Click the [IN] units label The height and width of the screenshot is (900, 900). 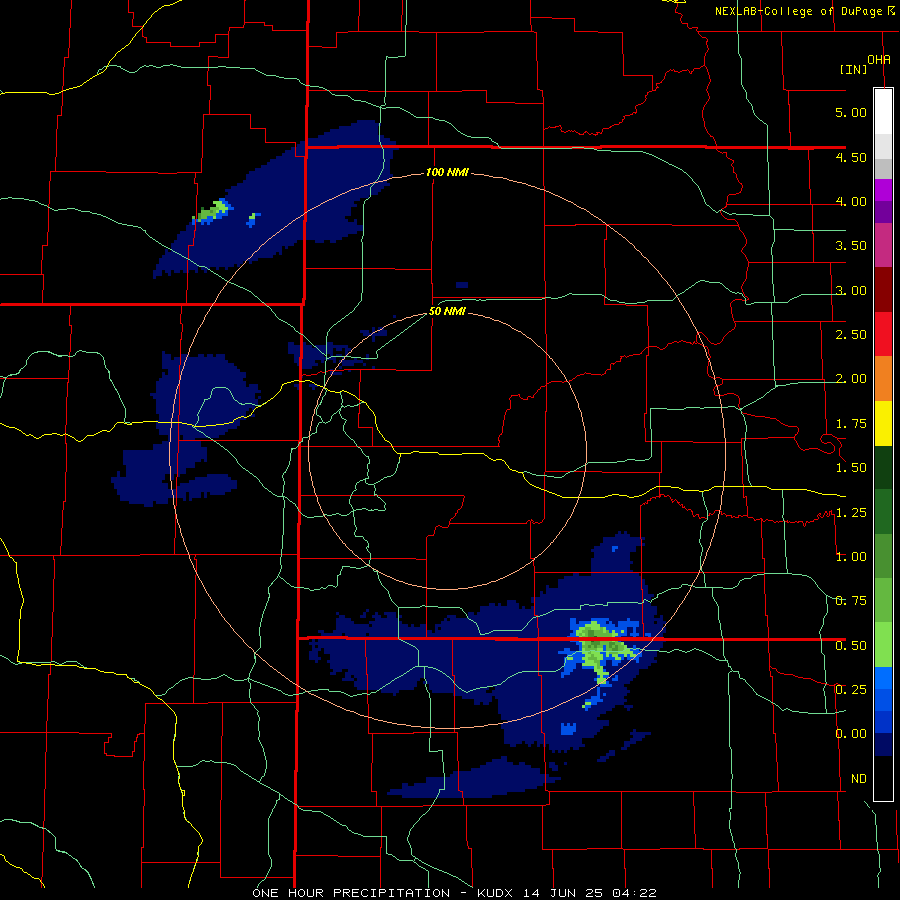point(853,69)
